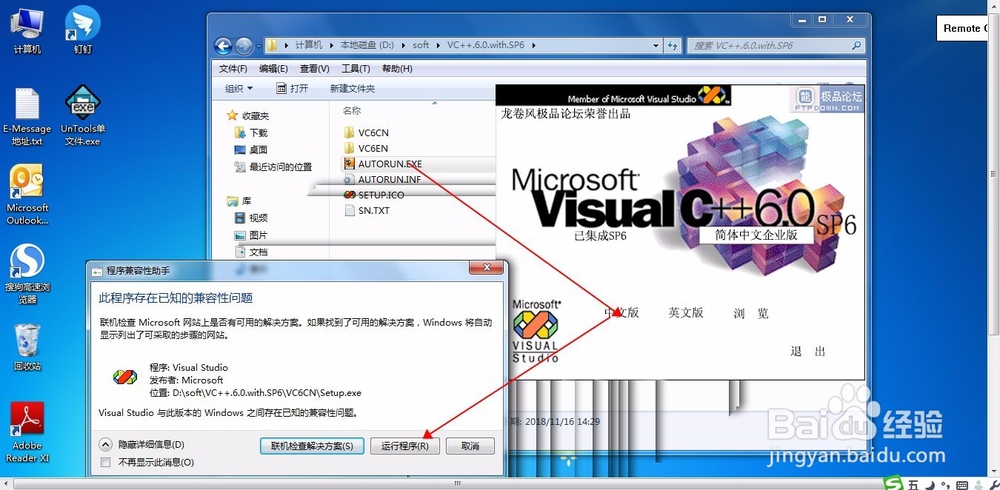
Task: Open the recent pages dropdown beside navigation arrows
Action: coord(259,46)
